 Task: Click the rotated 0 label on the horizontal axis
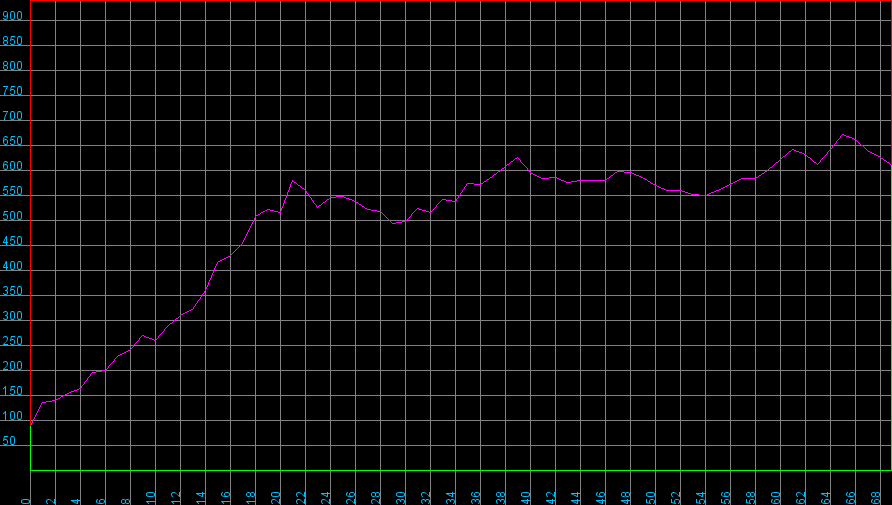pos(26,501)
